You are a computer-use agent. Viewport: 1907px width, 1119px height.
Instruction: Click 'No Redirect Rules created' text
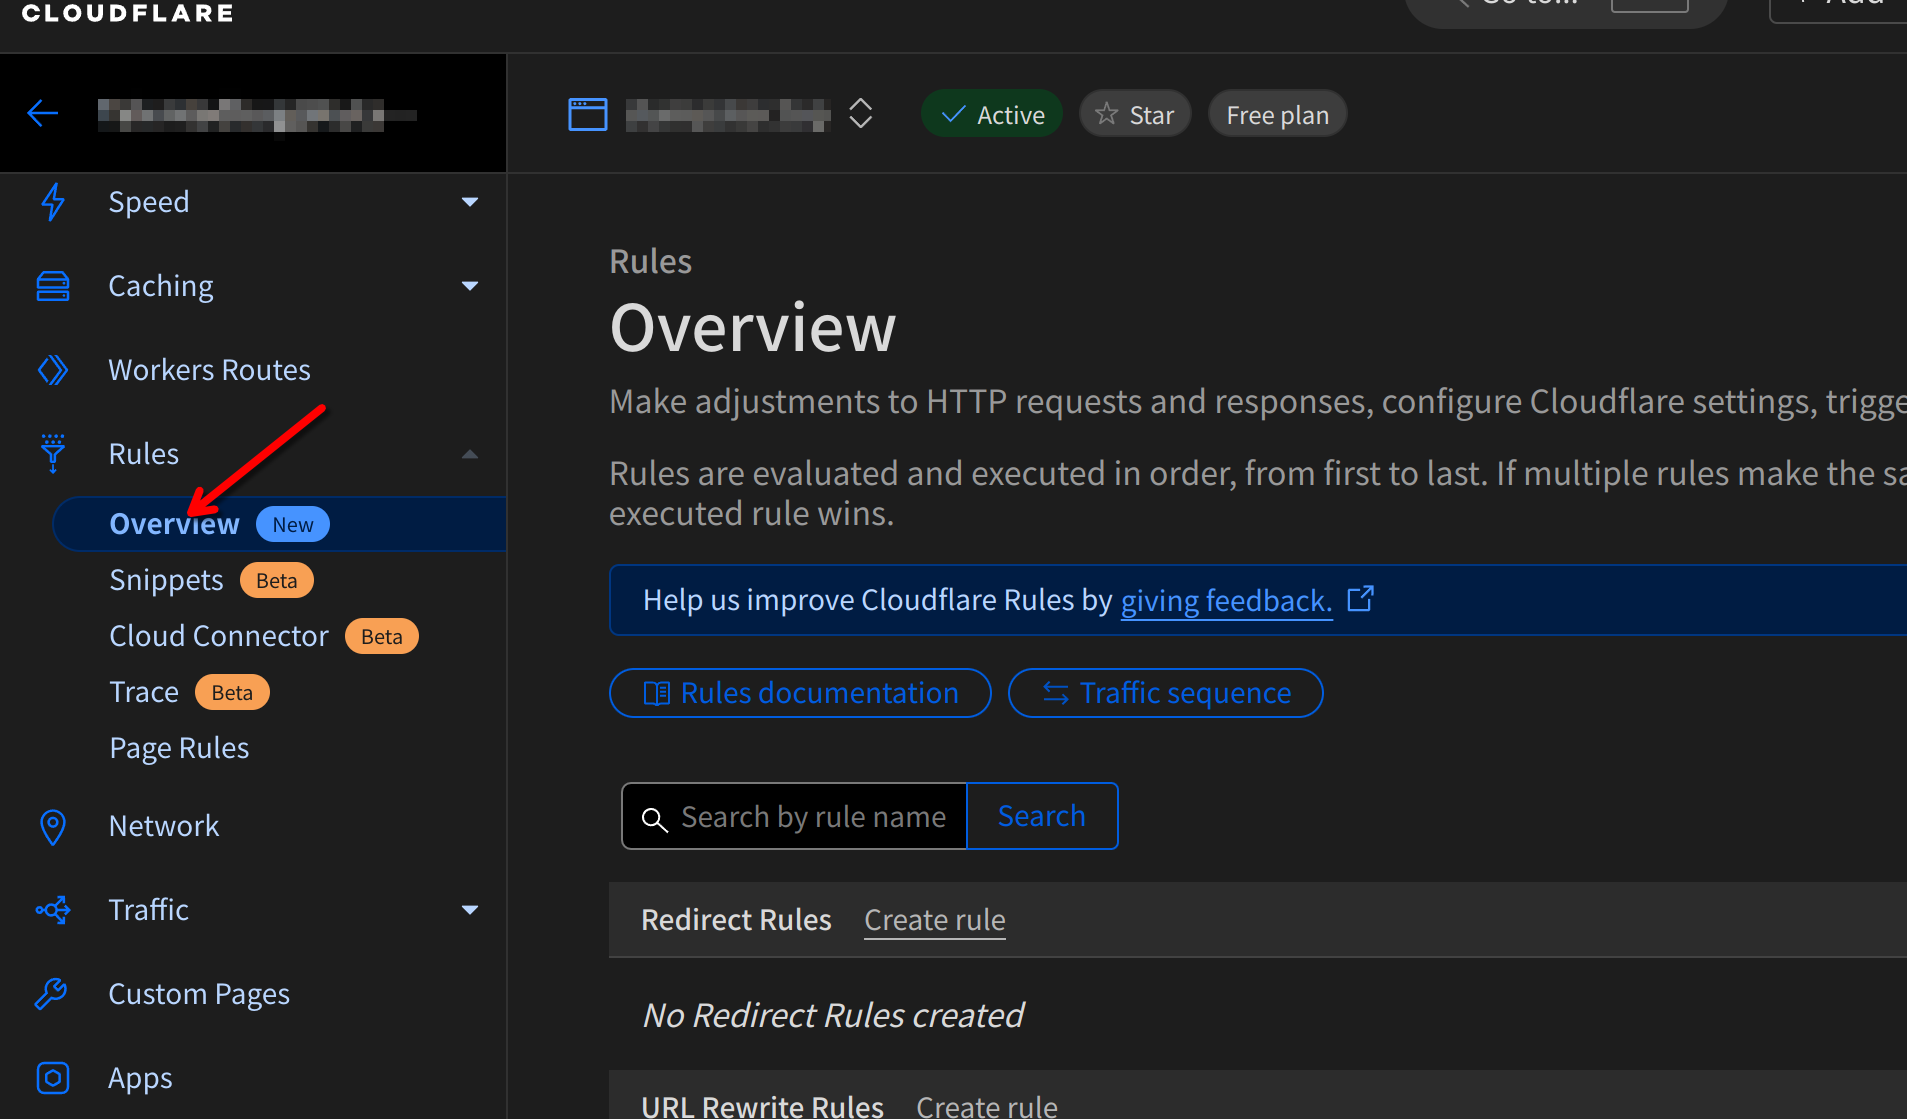[x=834, y=1015]
